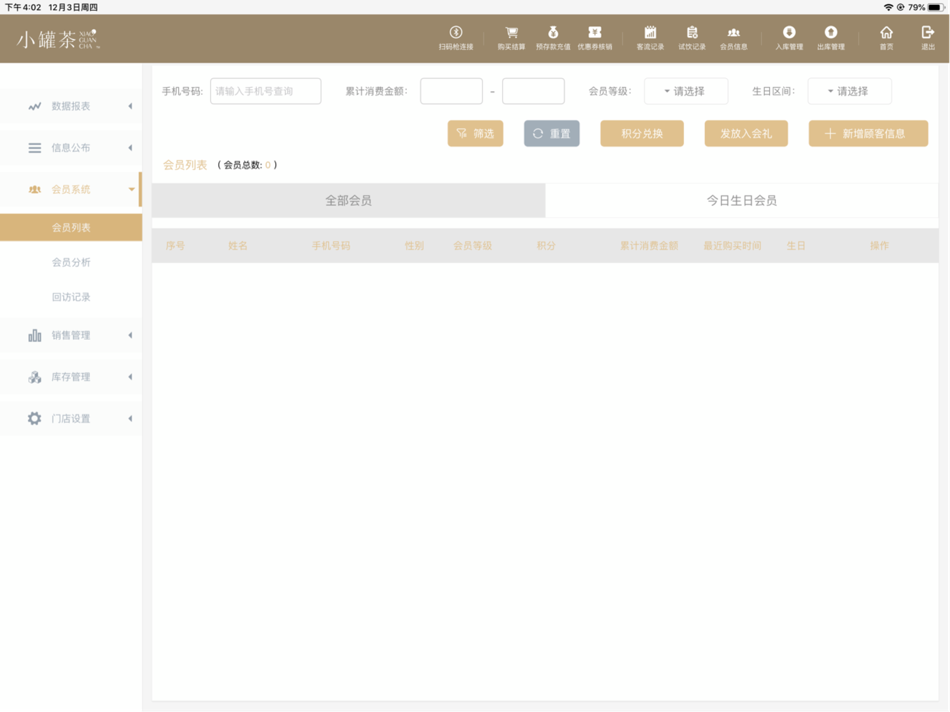Screen dimensions: 950x712
Task: Click the status bar time 下午4:02
Action: click(23, 7)
